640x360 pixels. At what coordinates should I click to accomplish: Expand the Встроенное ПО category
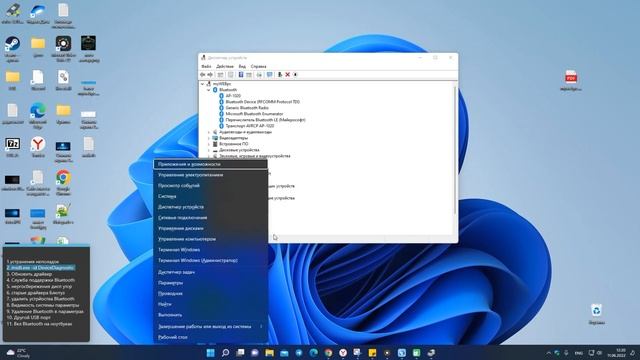point(209,144)
